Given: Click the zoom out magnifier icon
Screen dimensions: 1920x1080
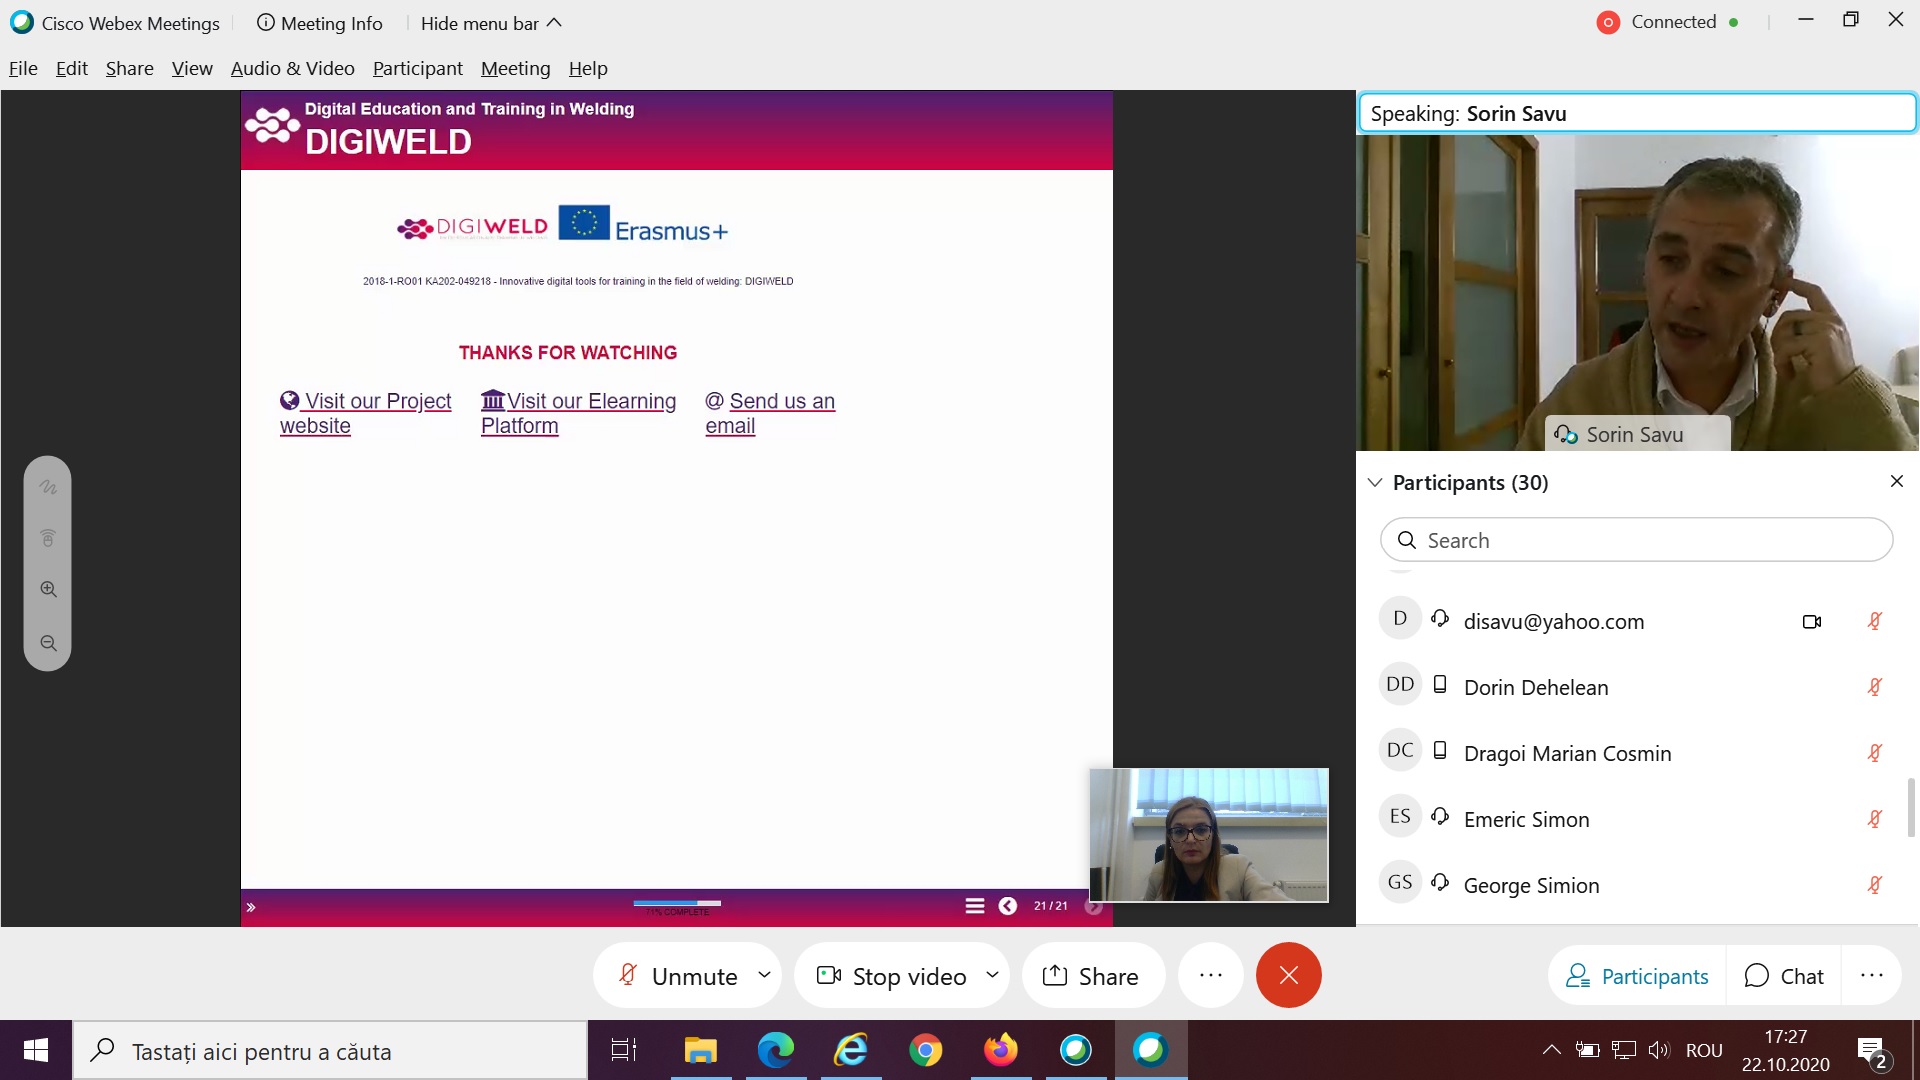Looking at the screenshot, I should click(48, 643).
